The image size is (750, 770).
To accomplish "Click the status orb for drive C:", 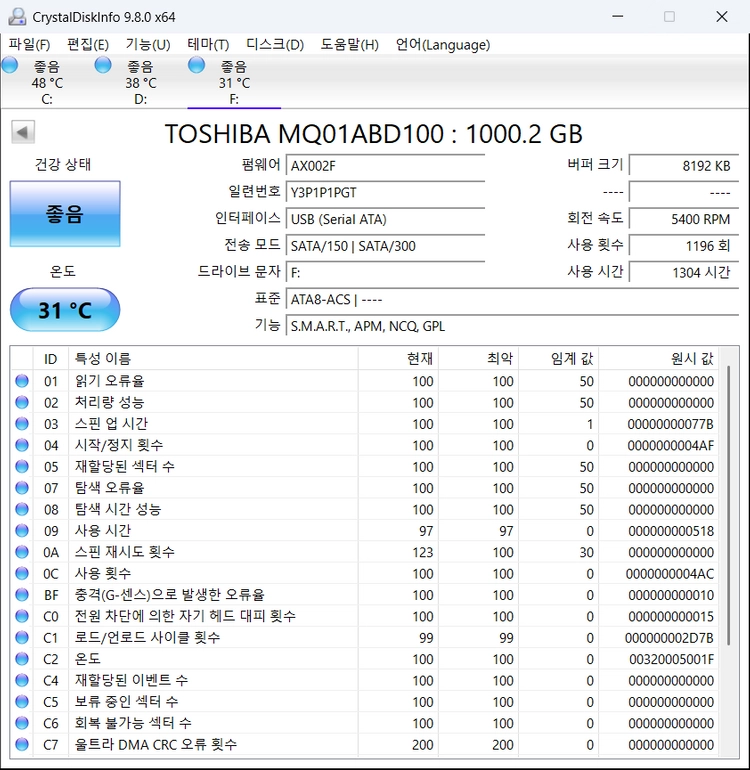I will pyautogui.click(x=10, y=65).
